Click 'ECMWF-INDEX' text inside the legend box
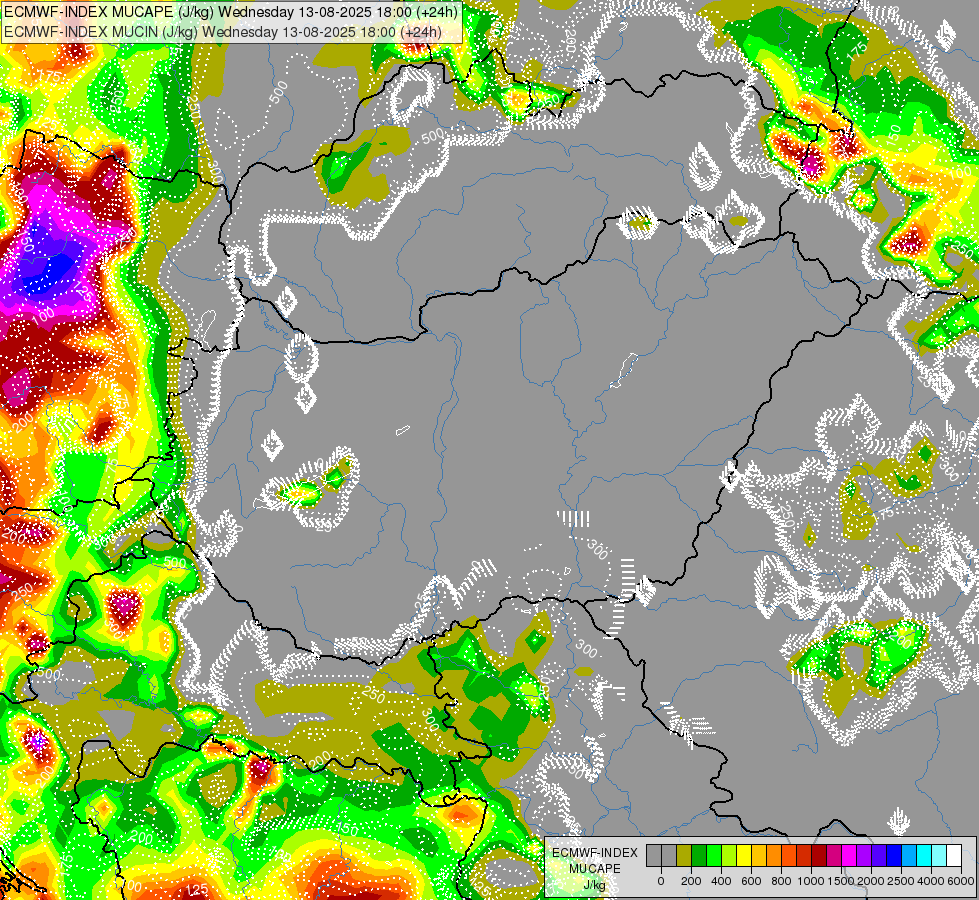Screen dimensions: 979x900 click(595, 853)
